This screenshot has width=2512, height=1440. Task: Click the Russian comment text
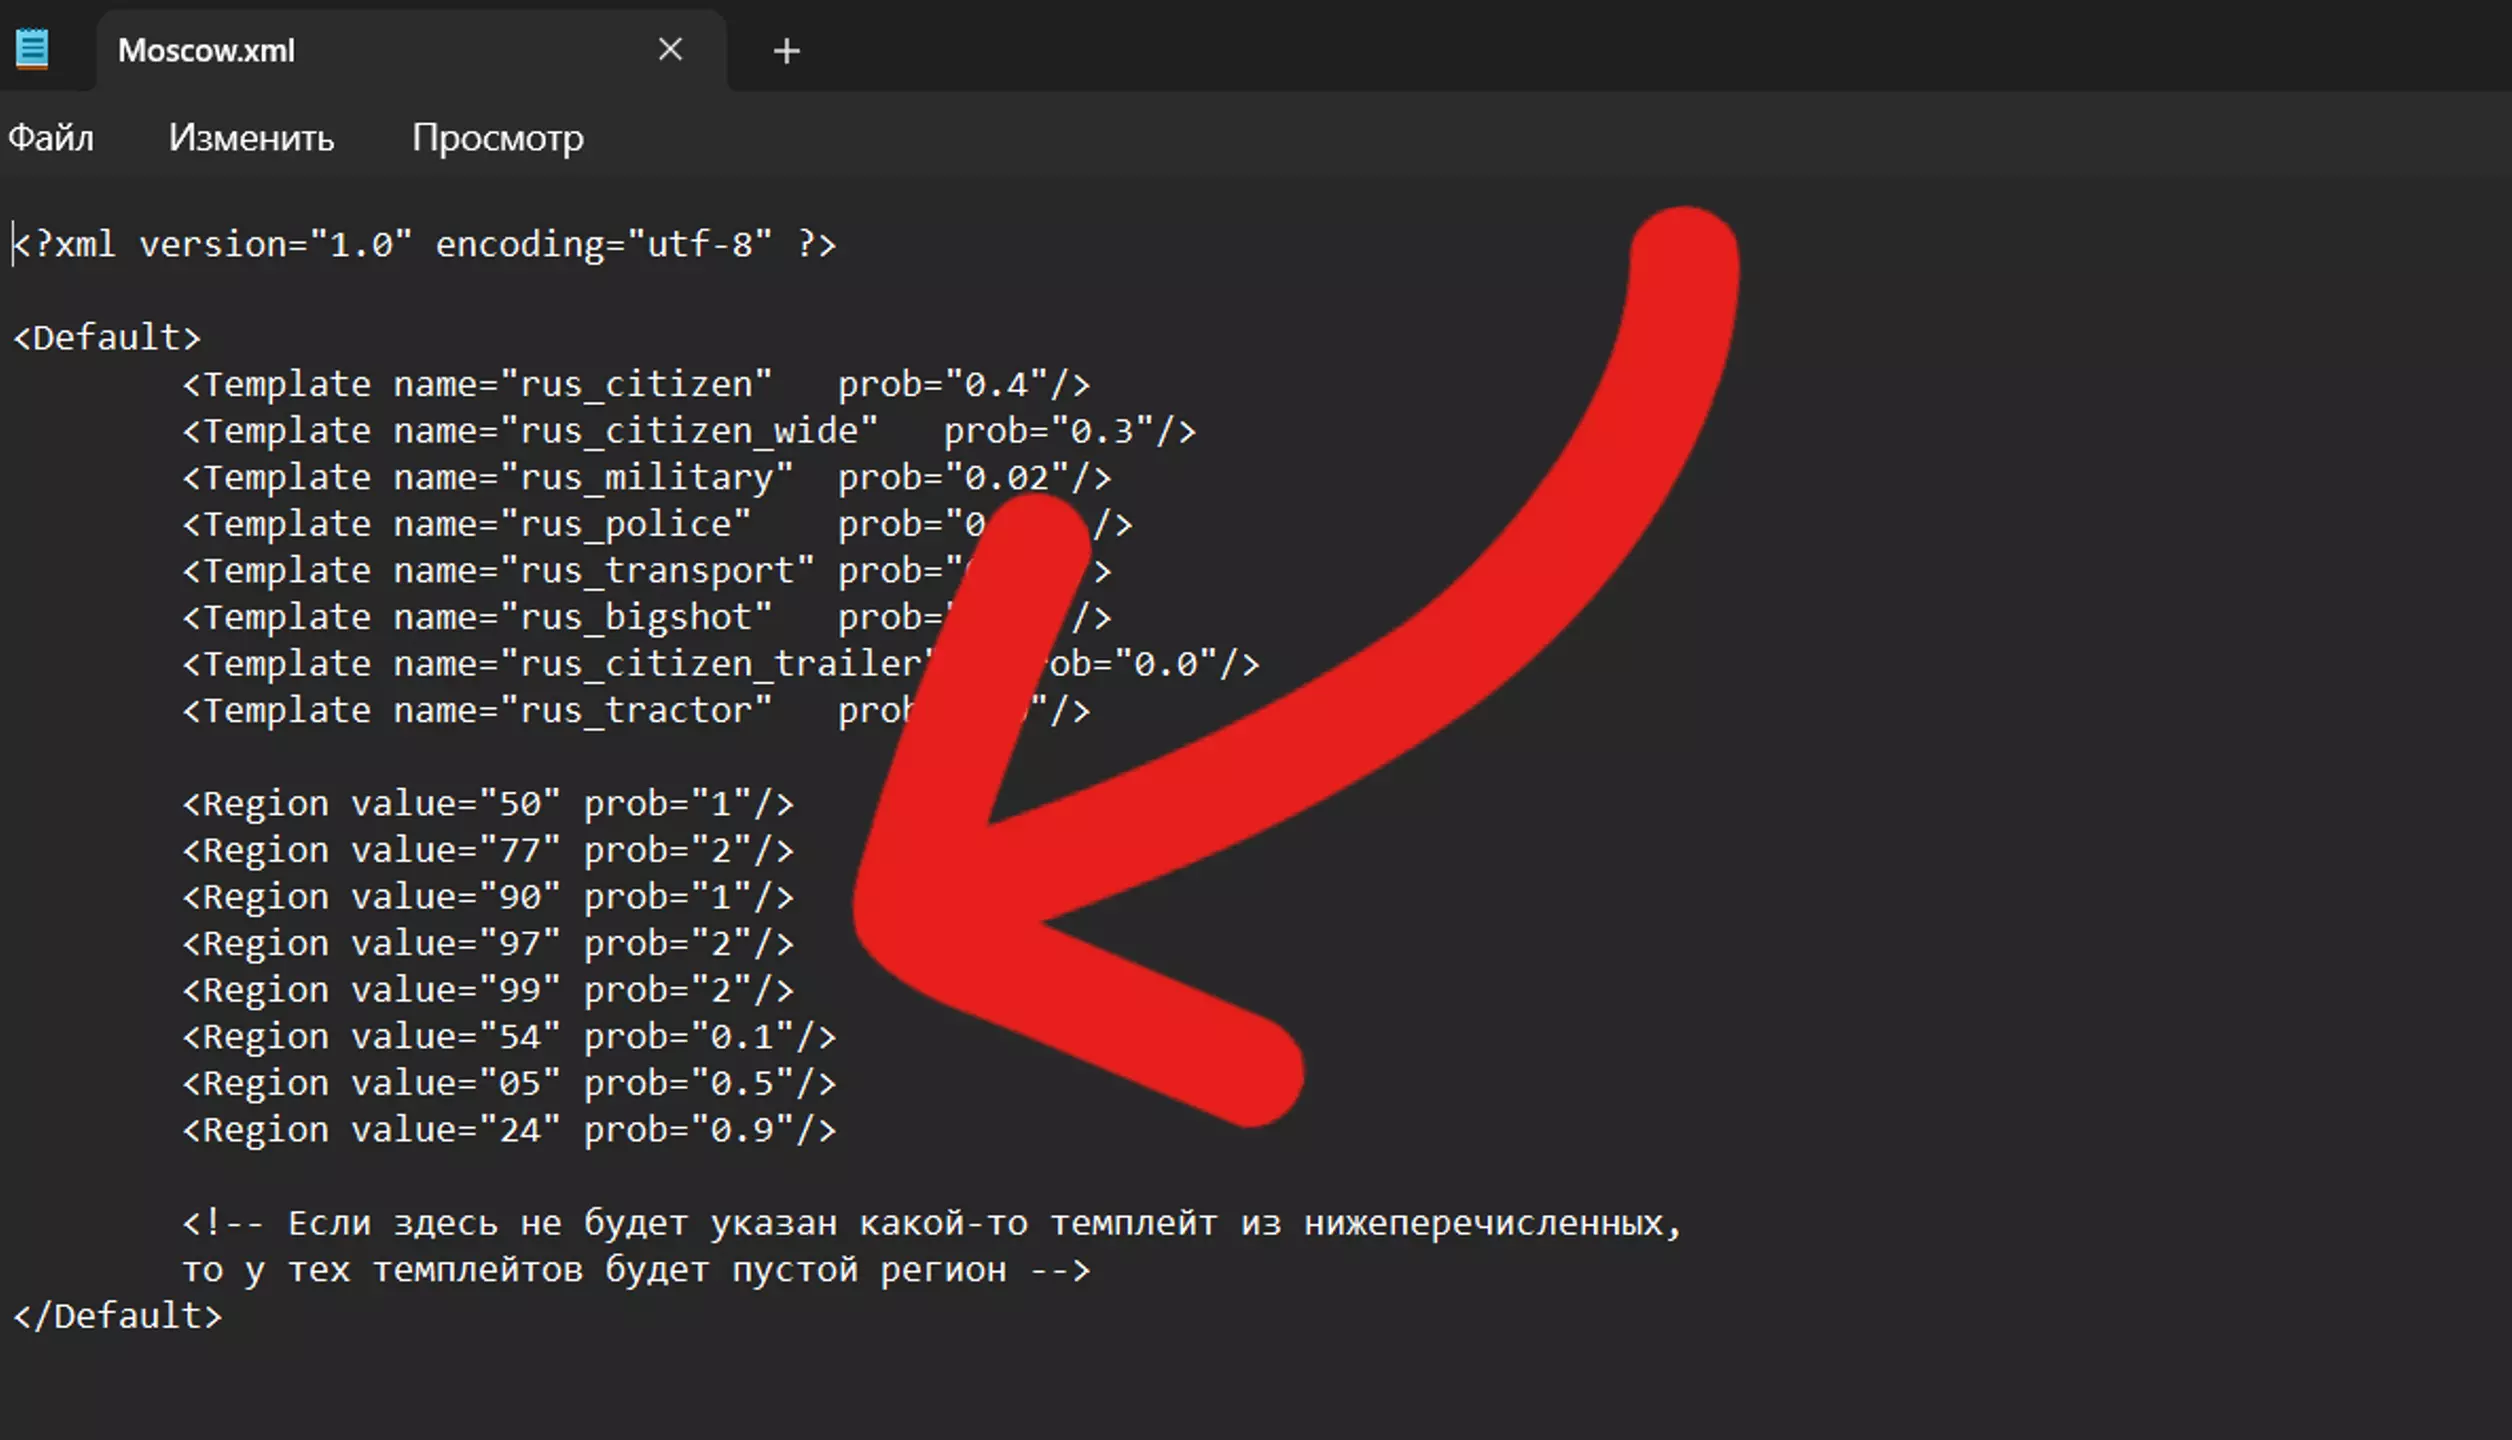click(930, 1224)
